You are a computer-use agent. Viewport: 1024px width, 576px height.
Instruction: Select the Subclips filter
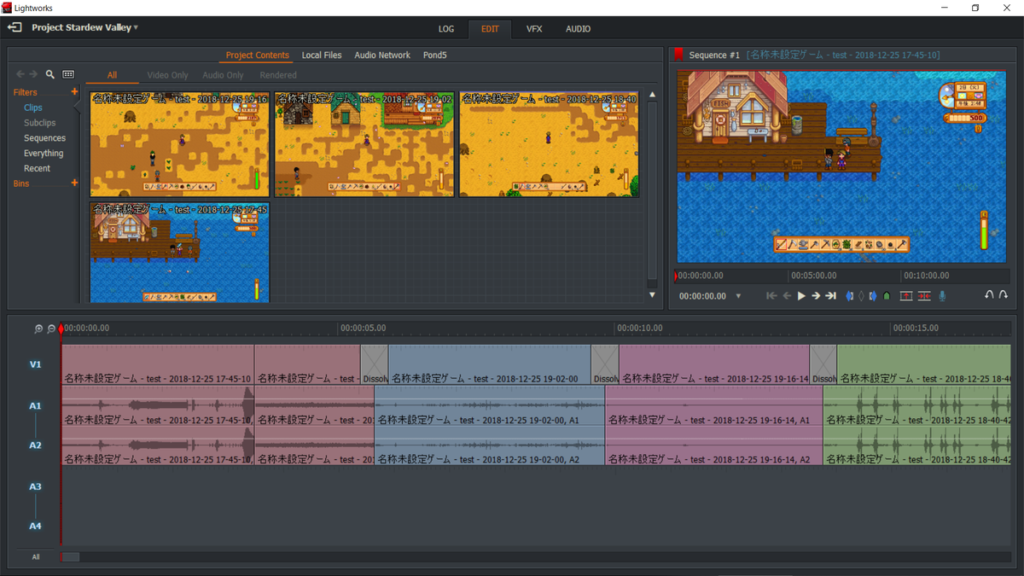[x=40, y=123]
